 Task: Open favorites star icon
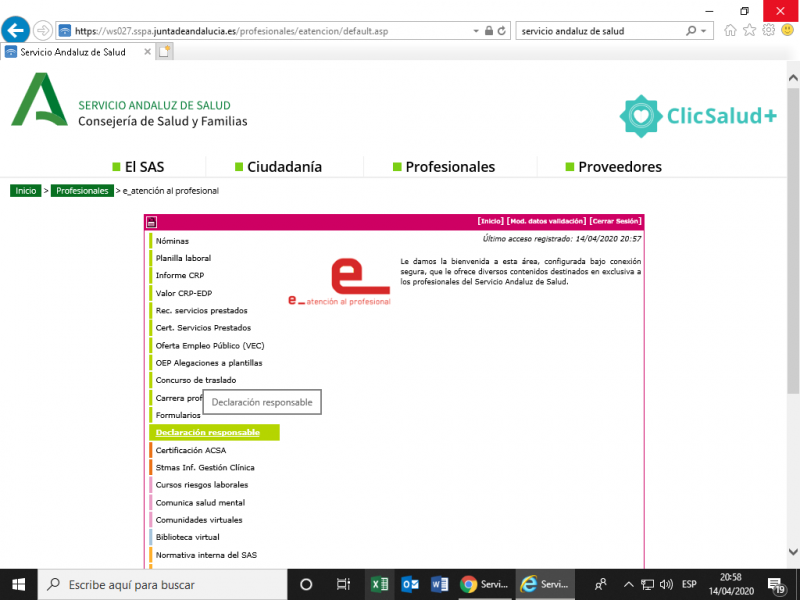pyautogui.click(x=749, y=30)
